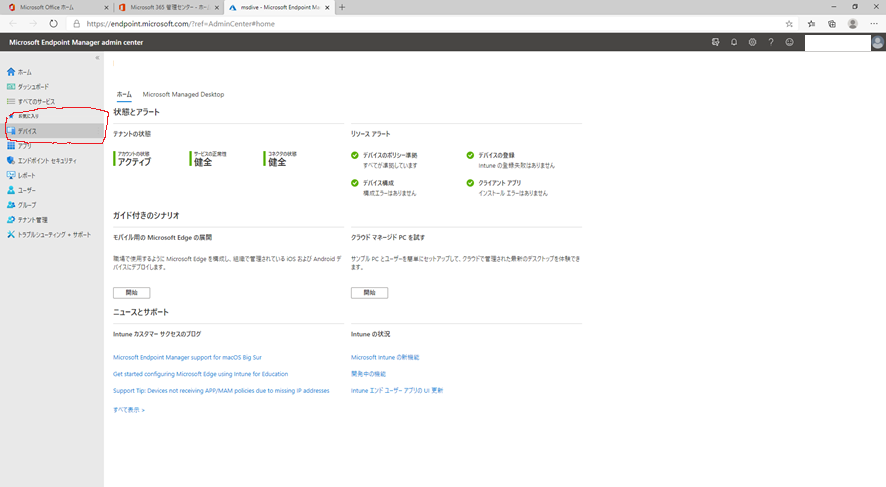Click the browser forward arrow

(x=33, y=24)
